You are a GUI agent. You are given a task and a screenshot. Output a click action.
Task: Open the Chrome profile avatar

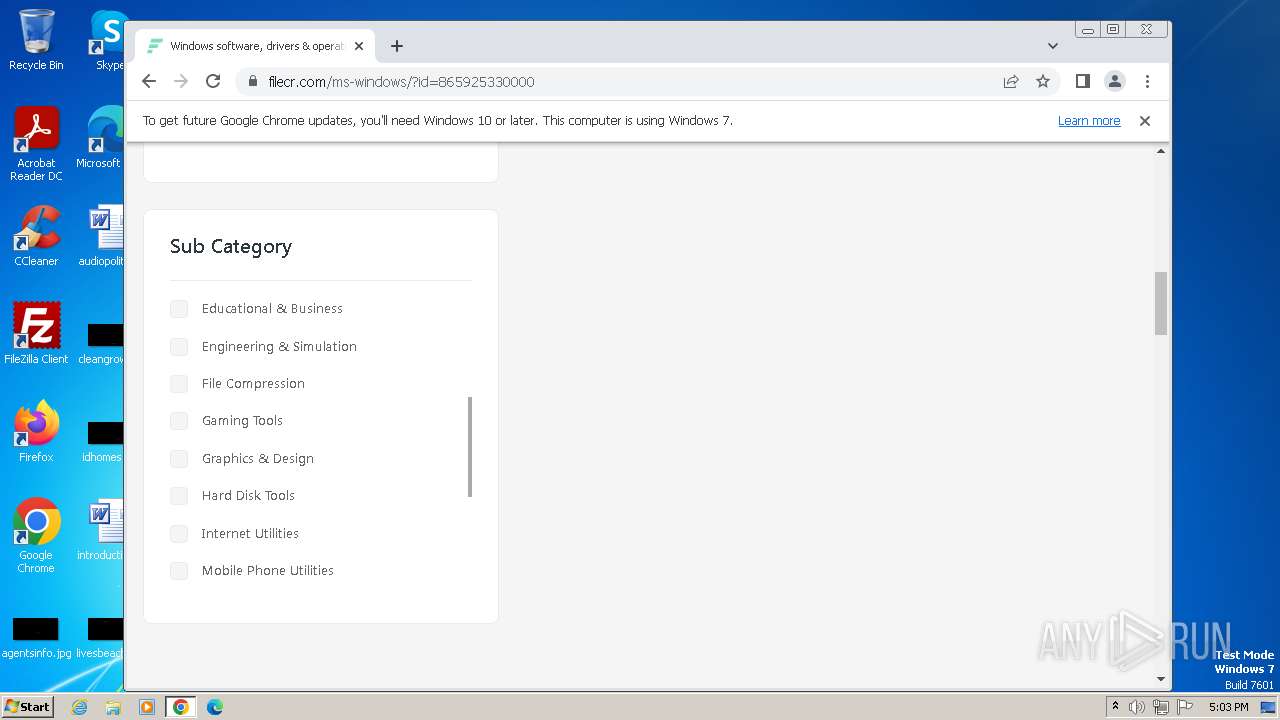click(1115, 81)
